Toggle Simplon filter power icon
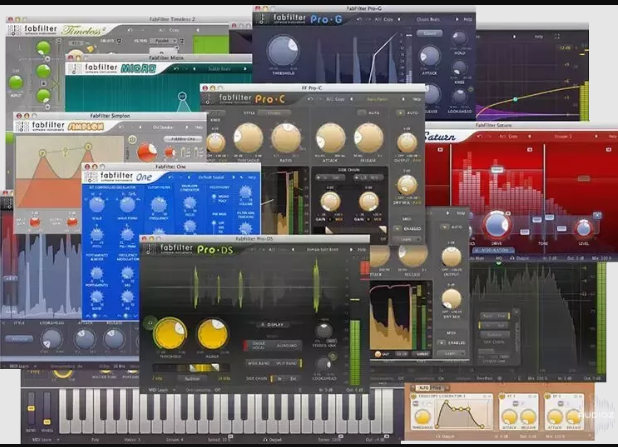Viewport: 618px width, 447px height. (x=132, y=139)
